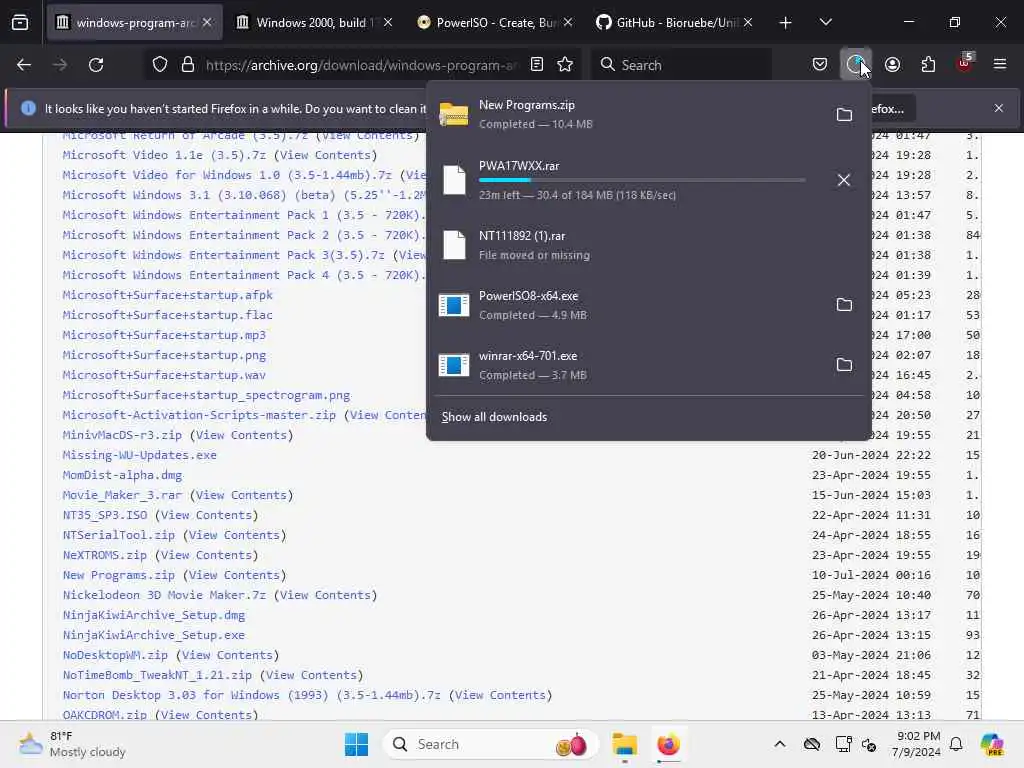Screen dimensions: 1024x768
Task: Open NinjaKiwiArchive_Setup.exe link
Action: [x=153, y=635]
